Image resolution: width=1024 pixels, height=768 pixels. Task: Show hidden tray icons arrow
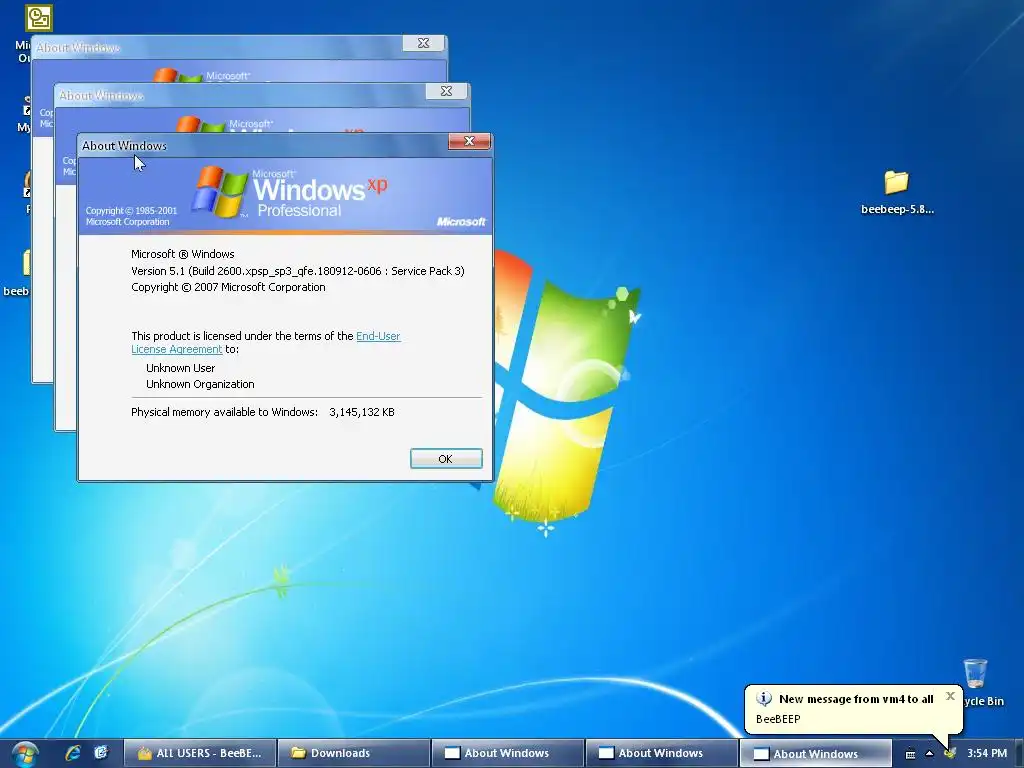(x=929, y=754)
